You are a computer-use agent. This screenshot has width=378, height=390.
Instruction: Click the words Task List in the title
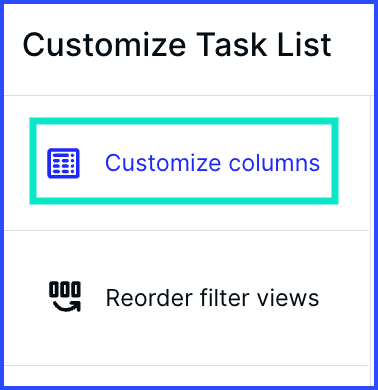click(264, 45)
